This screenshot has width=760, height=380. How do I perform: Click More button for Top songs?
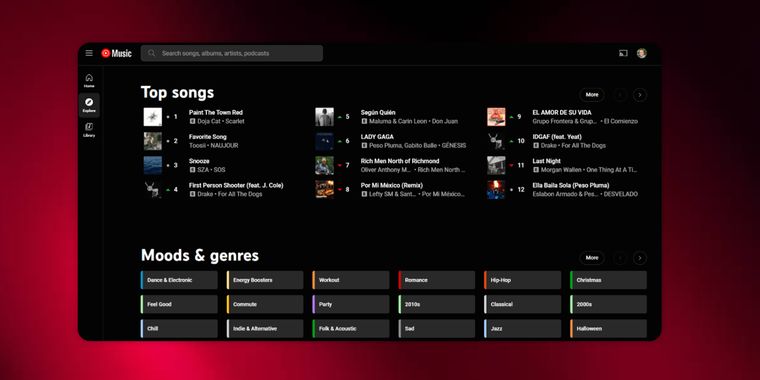(592, 95)
